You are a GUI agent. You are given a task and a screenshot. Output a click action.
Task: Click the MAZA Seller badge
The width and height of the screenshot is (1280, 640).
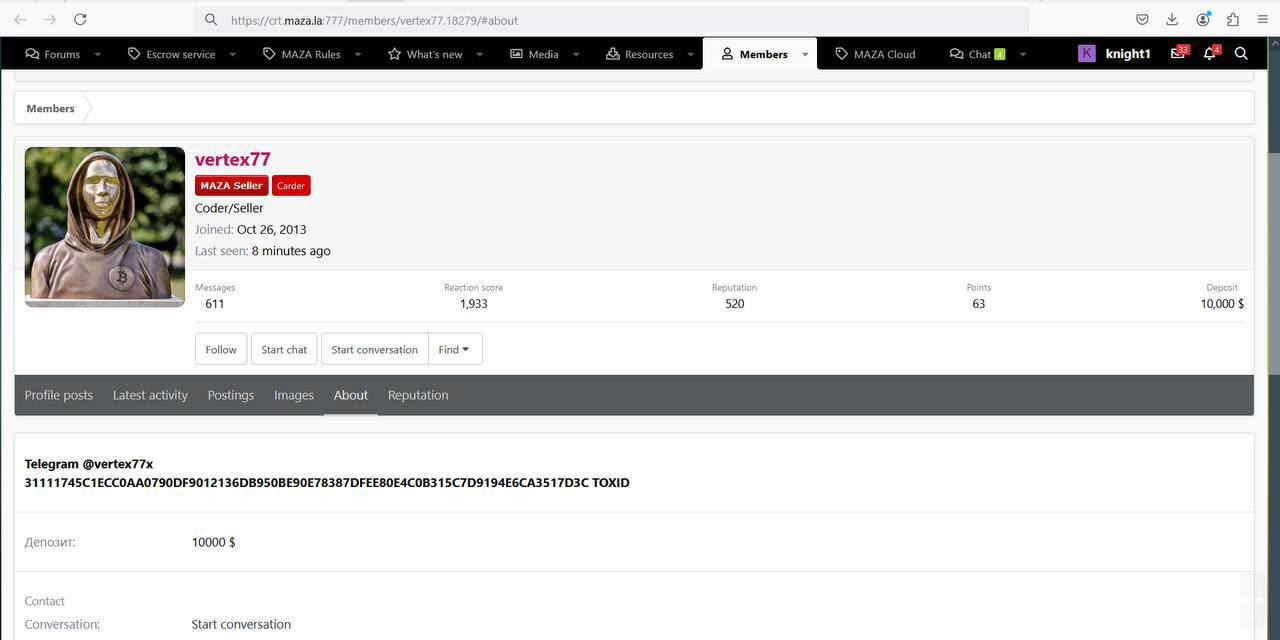231,185
